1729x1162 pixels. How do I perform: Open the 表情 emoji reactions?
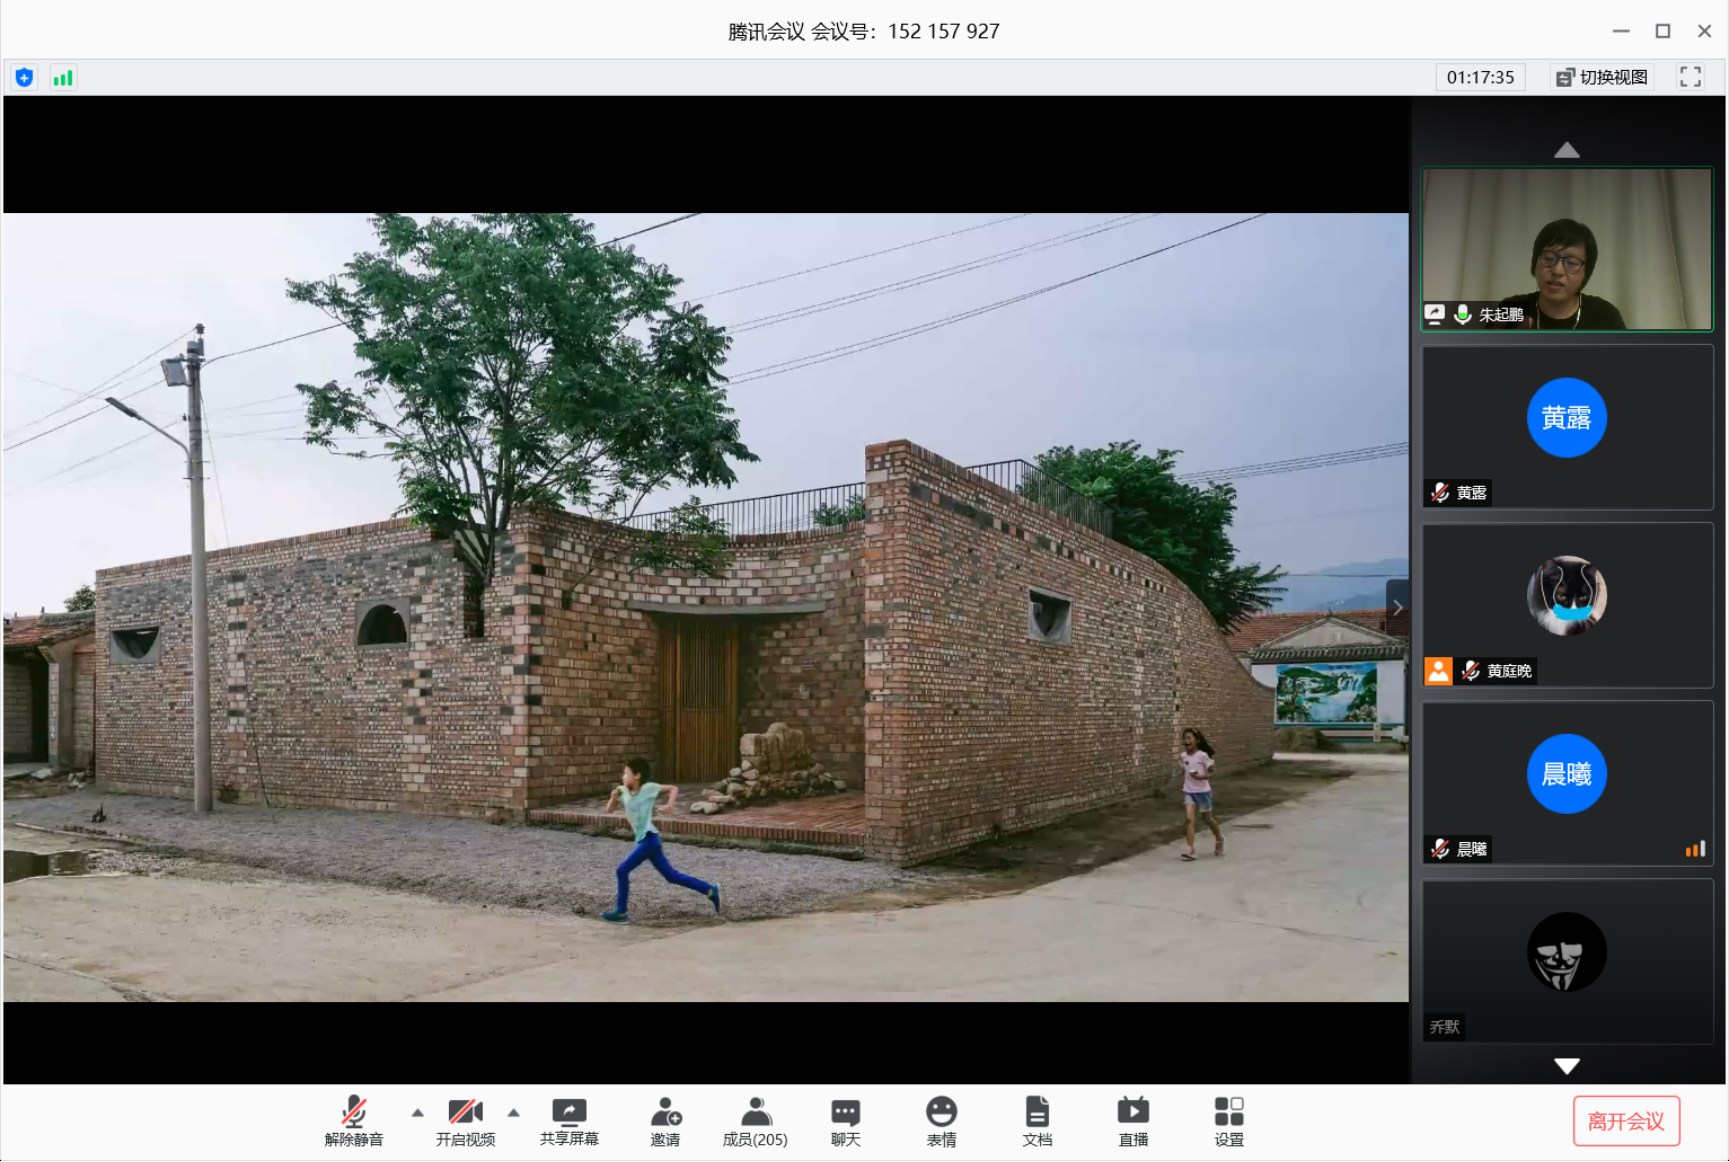(x=941, y=1120)
